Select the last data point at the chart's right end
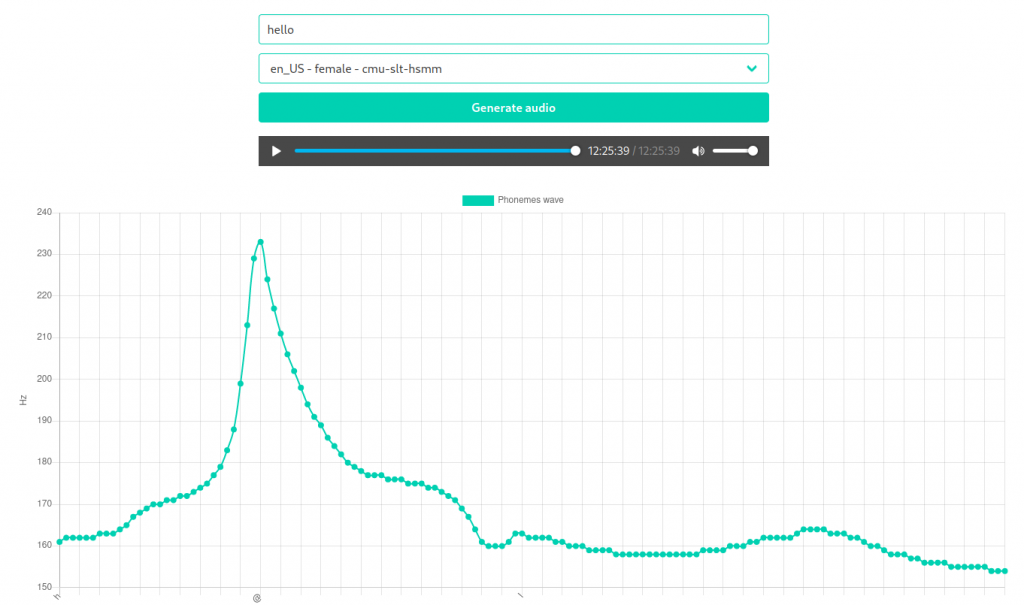The width and height of the screenshot is (1024, 605). coord(1004,571)
